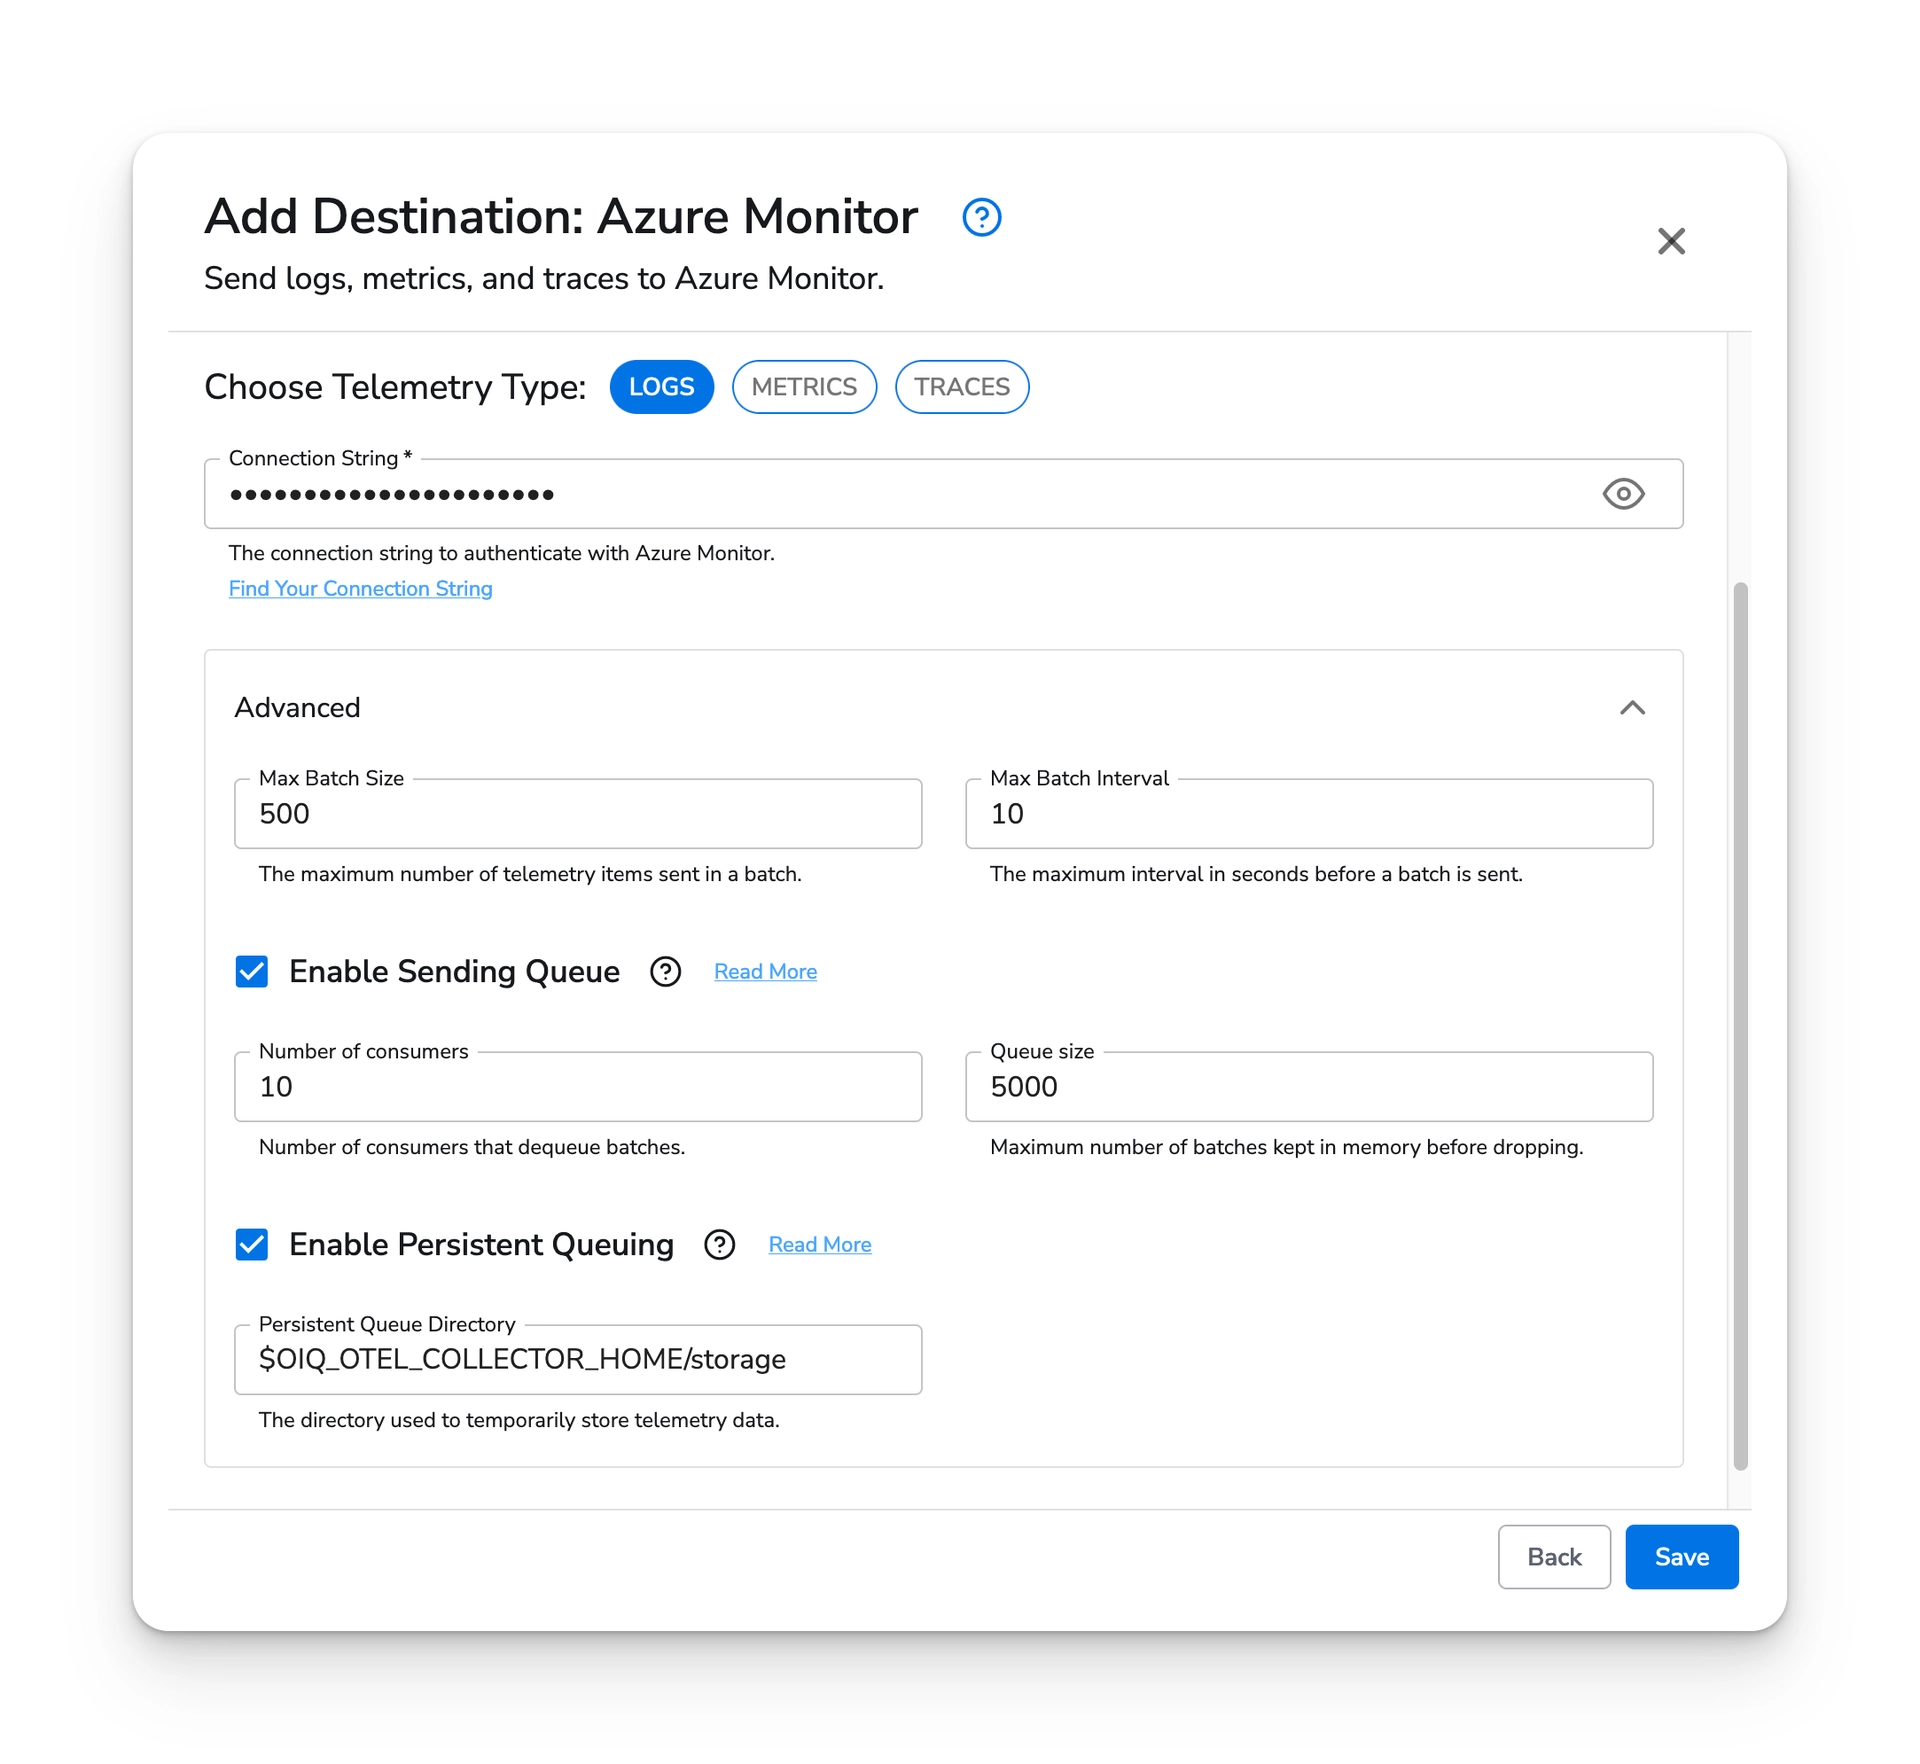Screen dimensions: 1920x1764
Task: Click the Advanced section header
Action: click(x=296, y=708)
